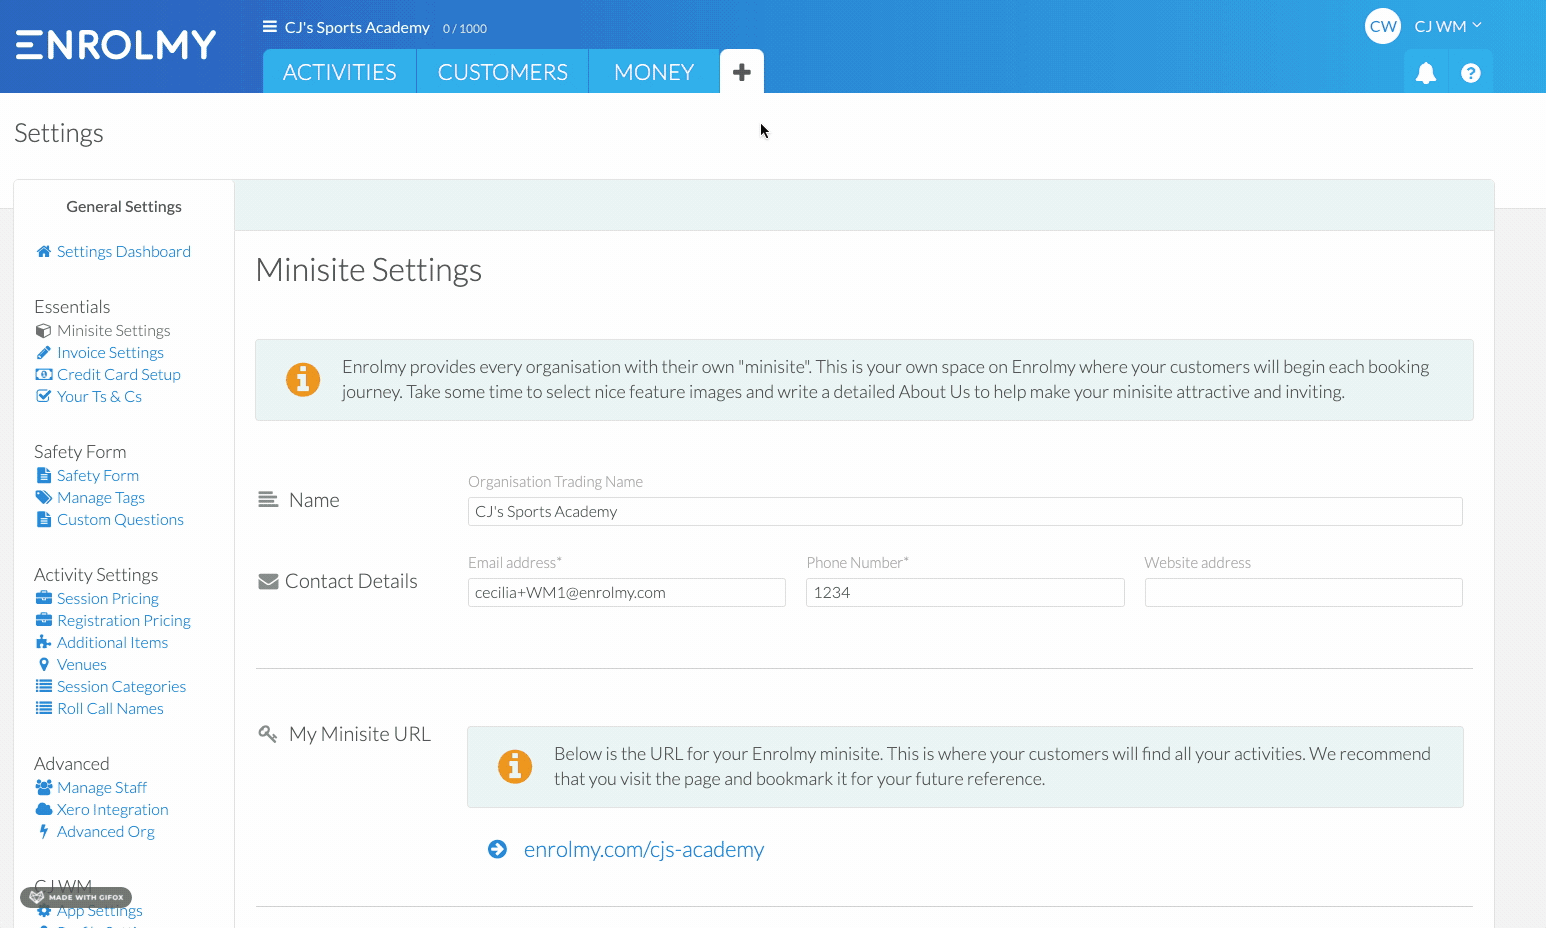Click the map pin icon beside Venues

point(43,665)
